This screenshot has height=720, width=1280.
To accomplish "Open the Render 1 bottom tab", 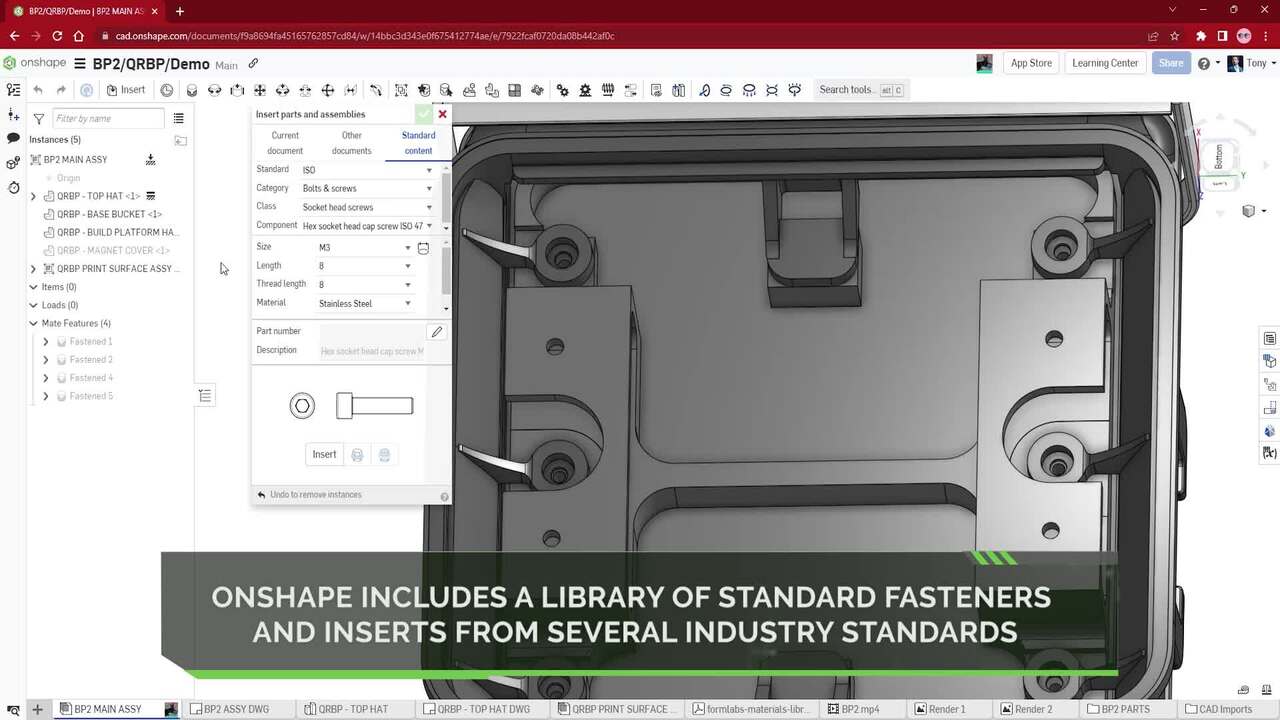I will point(948,709).
